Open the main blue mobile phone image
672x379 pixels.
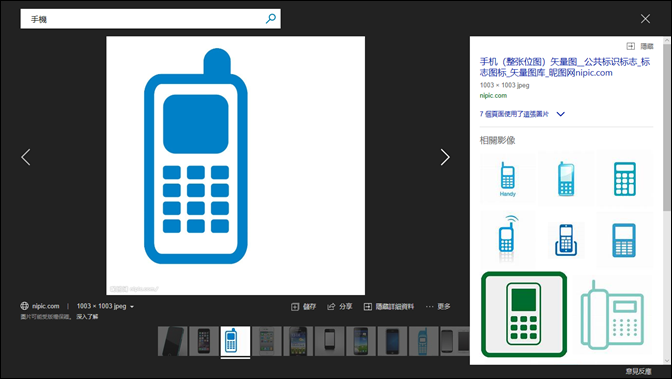(x=236, y=165)
